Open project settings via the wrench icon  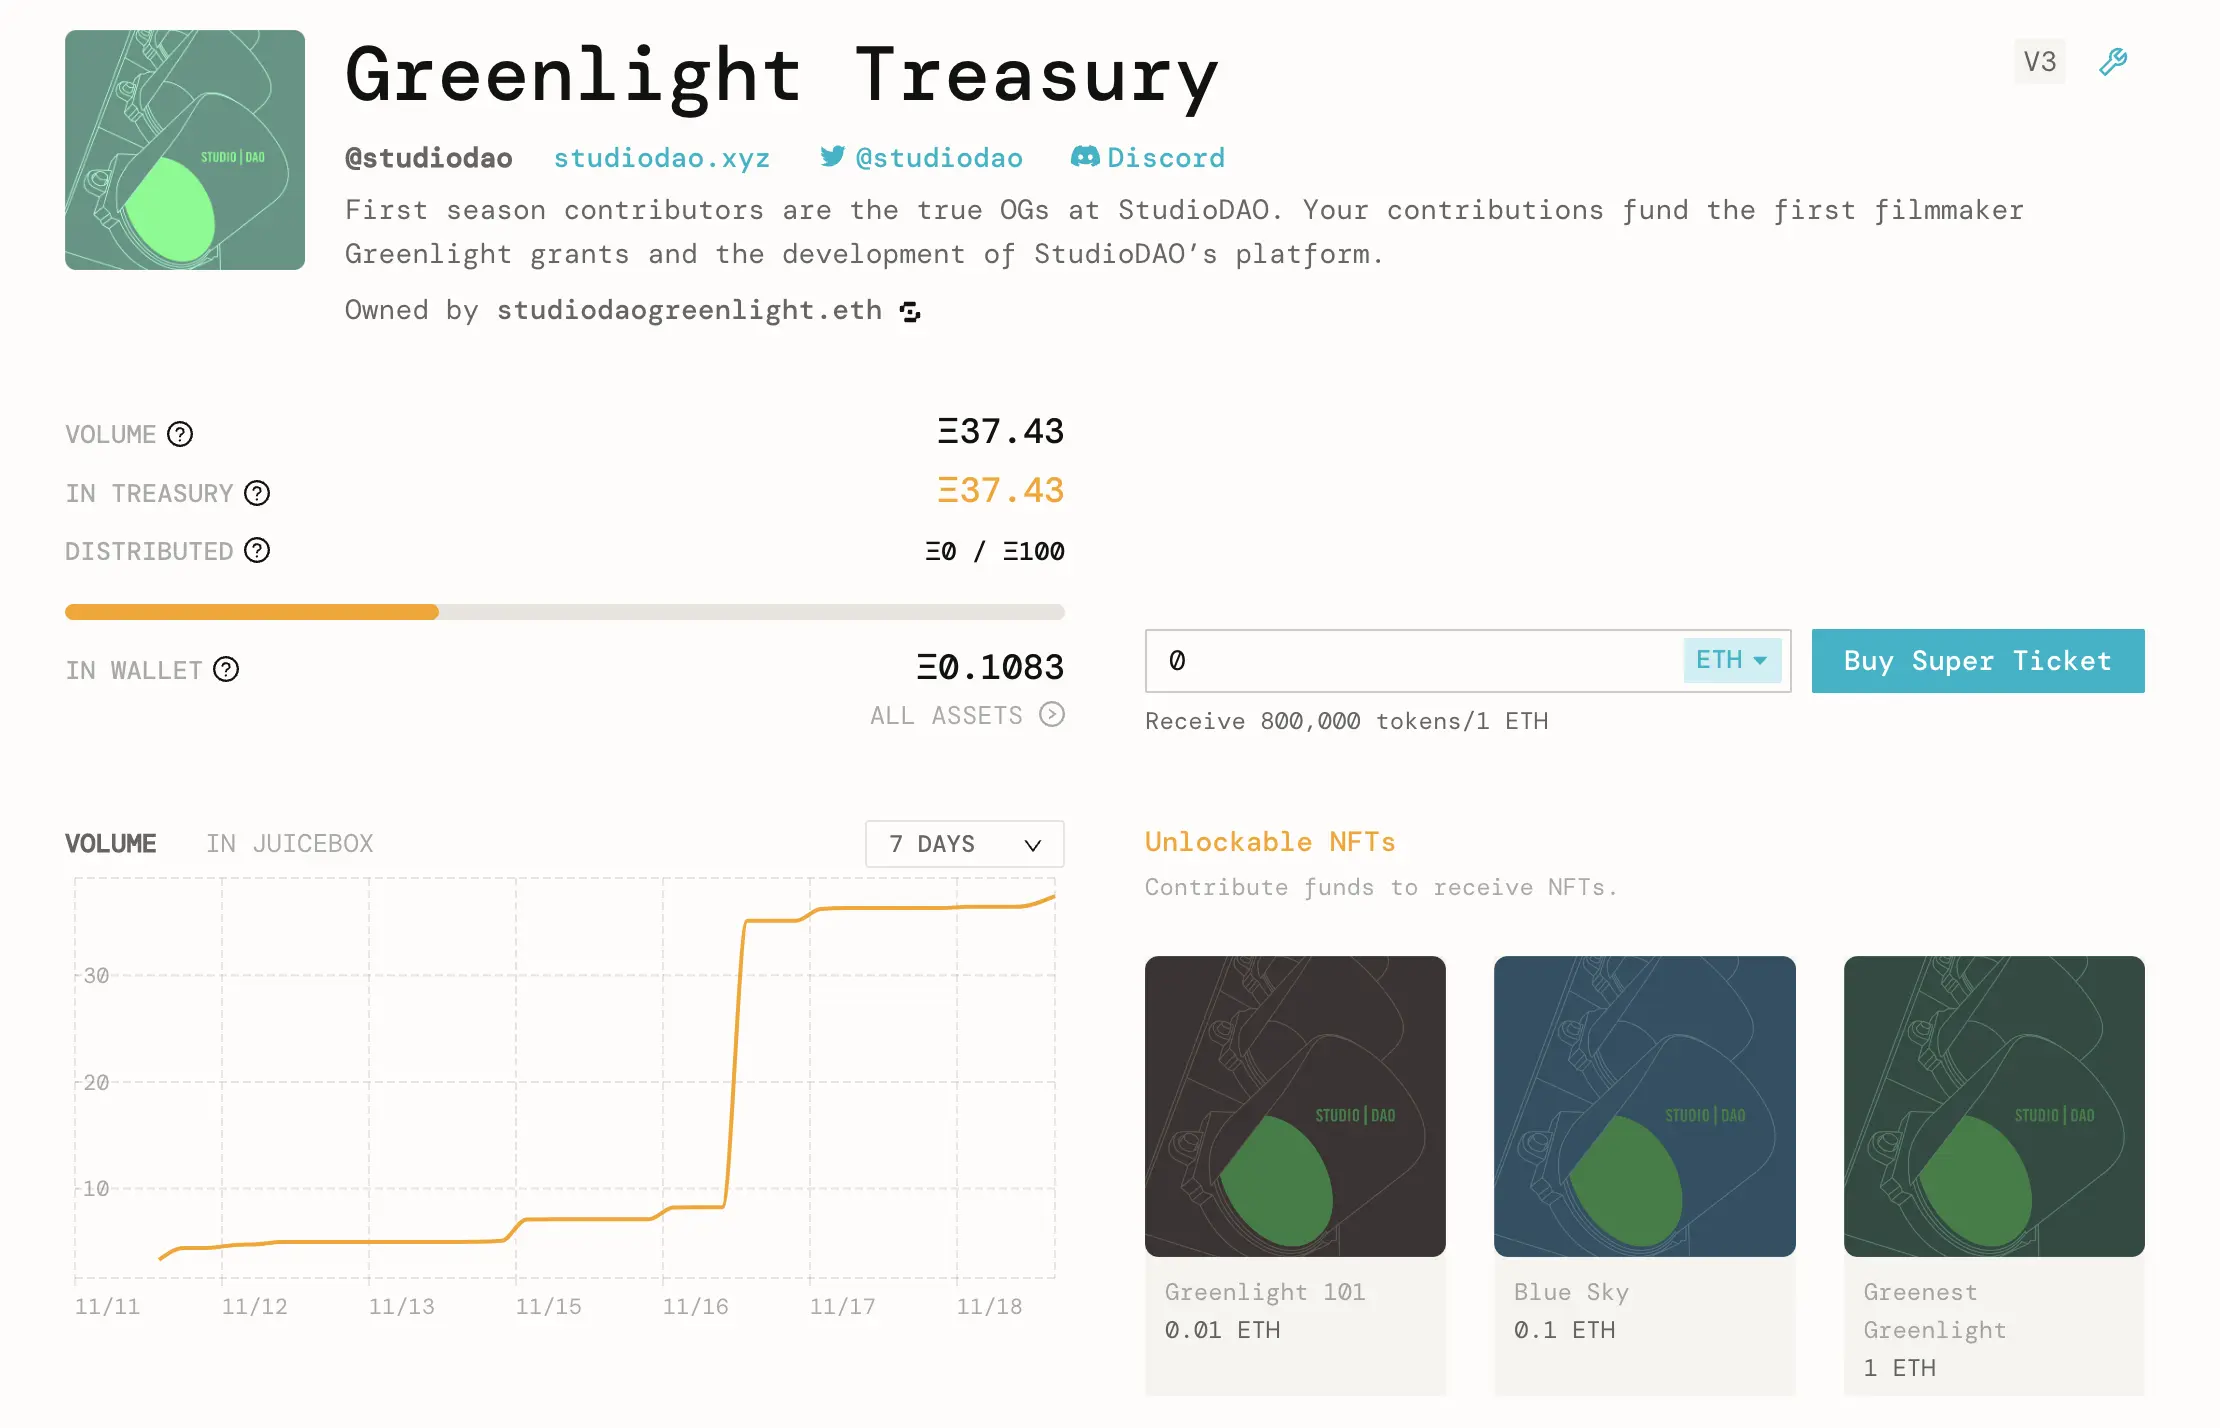pos(2112,61)
